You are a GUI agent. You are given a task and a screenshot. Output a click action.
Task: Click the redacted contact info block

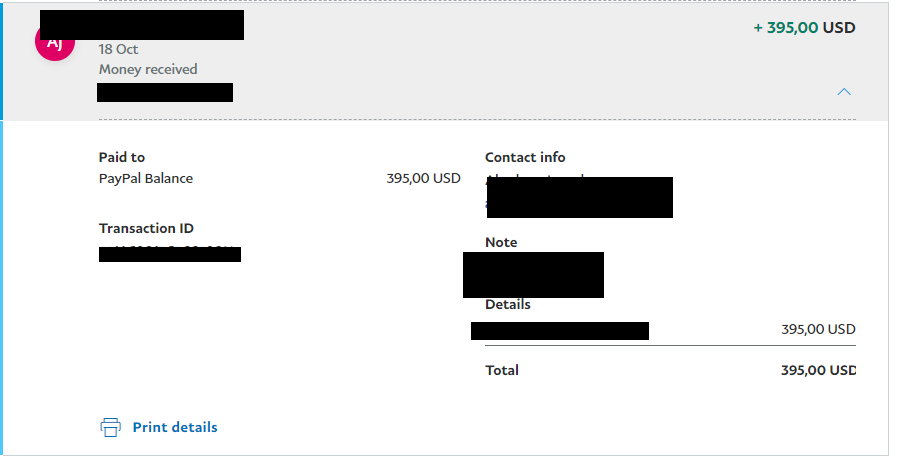point(580,197)
